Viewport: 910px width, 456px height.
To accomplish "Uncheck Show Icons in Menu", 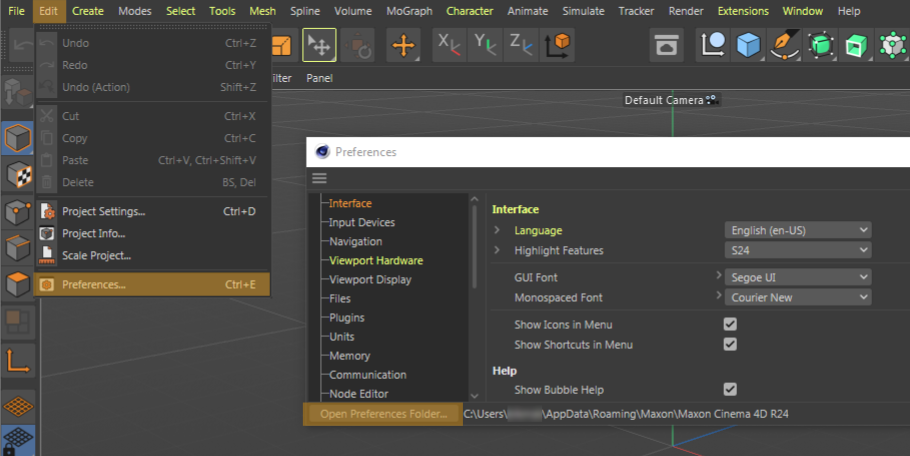I will [730, 324].
